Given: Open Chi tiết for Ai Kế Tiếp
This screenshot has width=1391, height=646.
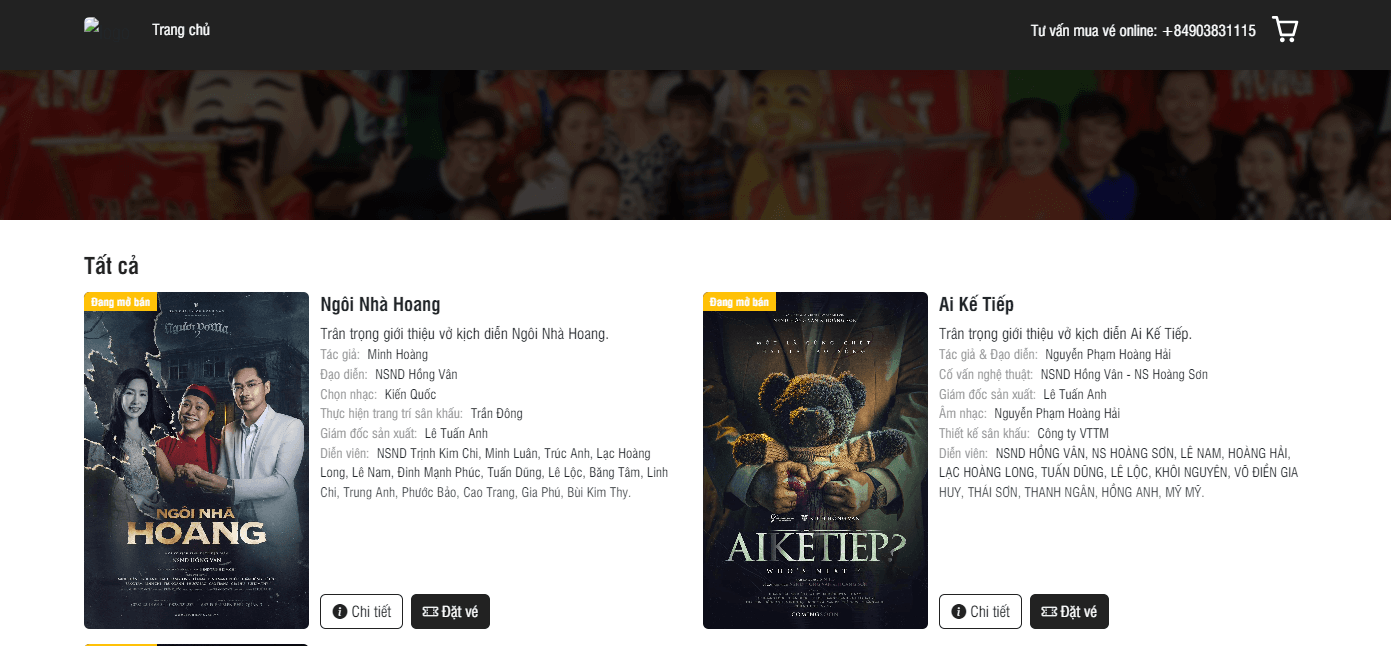Looking at the screenshot, I should (x=980, y=611).
